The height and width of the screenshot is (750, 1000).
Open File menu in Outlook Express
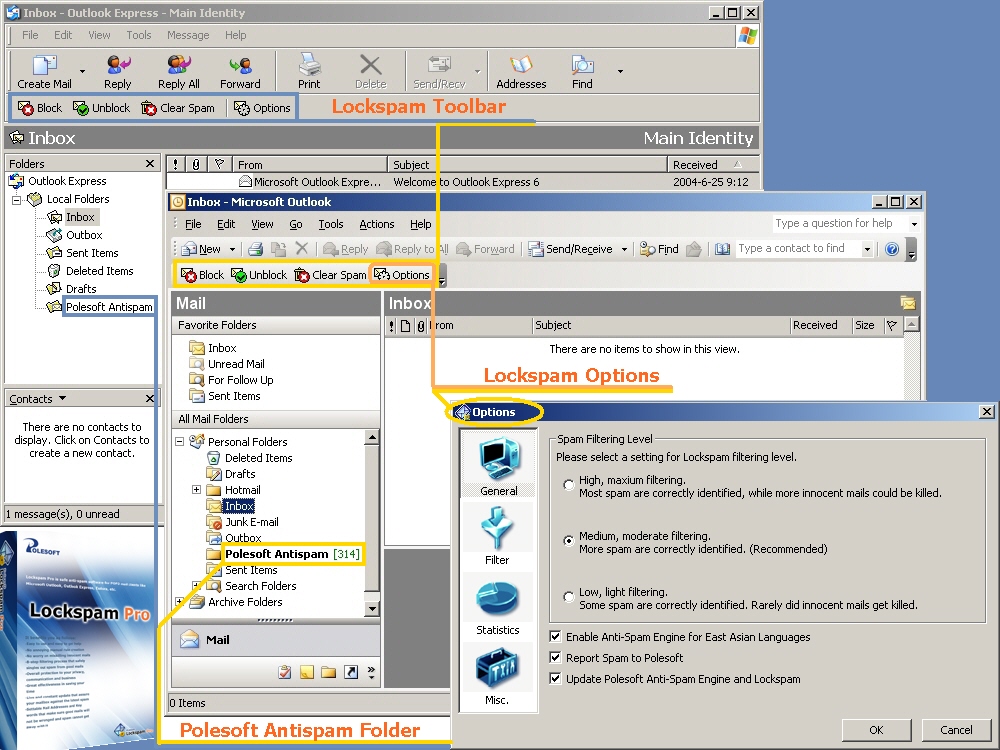pyautogui.click(x=30, y=35)
